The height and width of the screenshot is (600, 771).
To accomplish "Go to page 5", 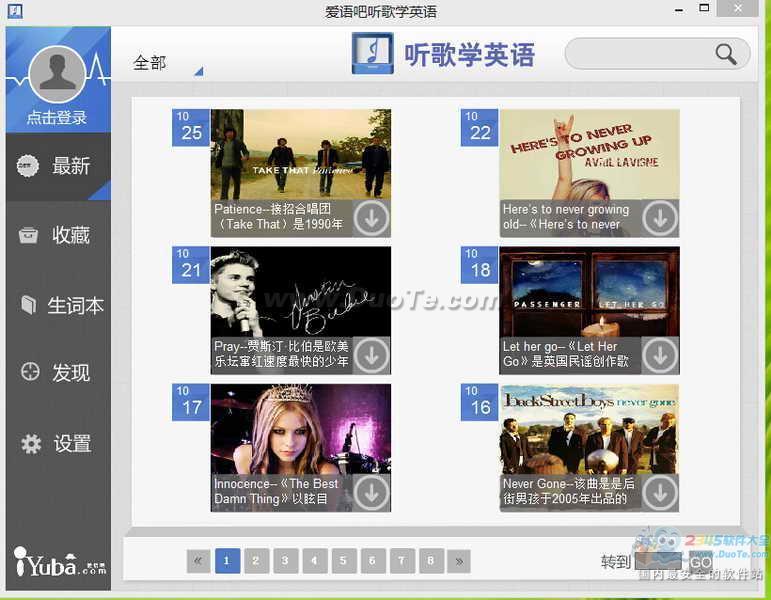I will pyautogui.click(x=343, y=561).
